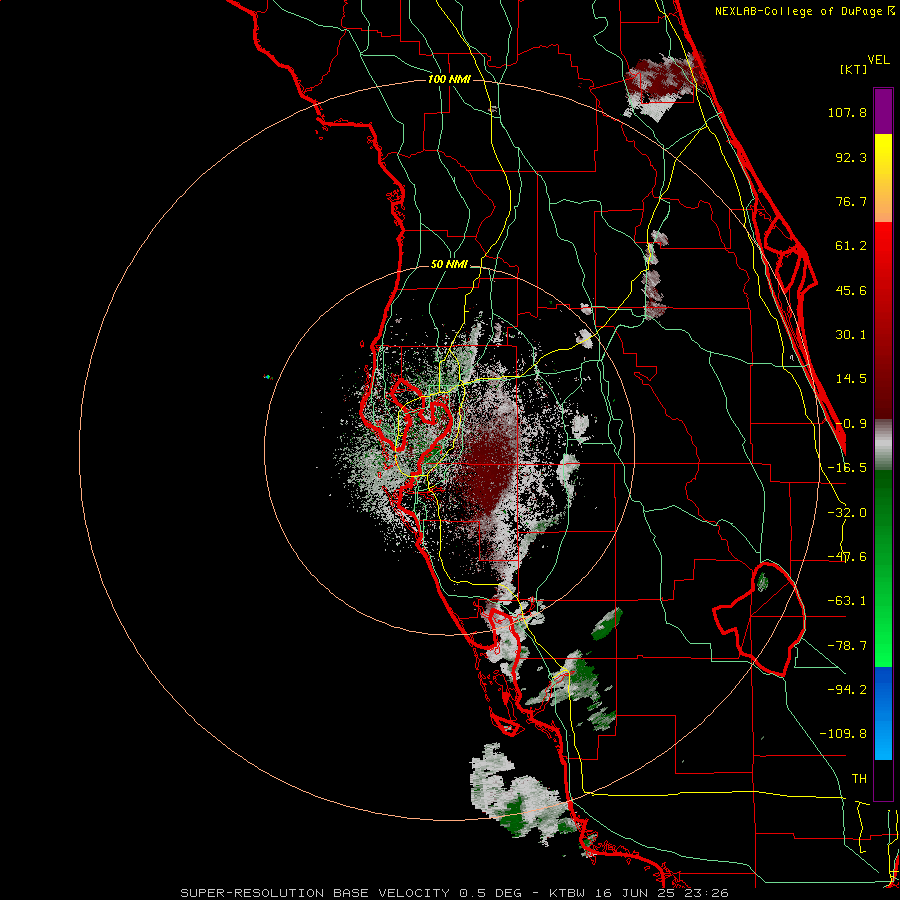Click the -63.1 velocity scale value
Viewport: 900px width, 900px height.
pos(847,601)
